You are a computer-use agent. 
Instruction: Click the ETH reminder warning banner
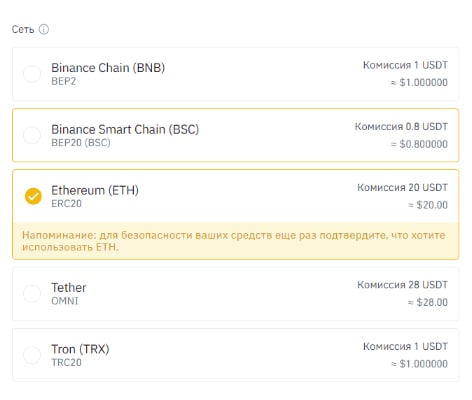(x=235, y=241)
